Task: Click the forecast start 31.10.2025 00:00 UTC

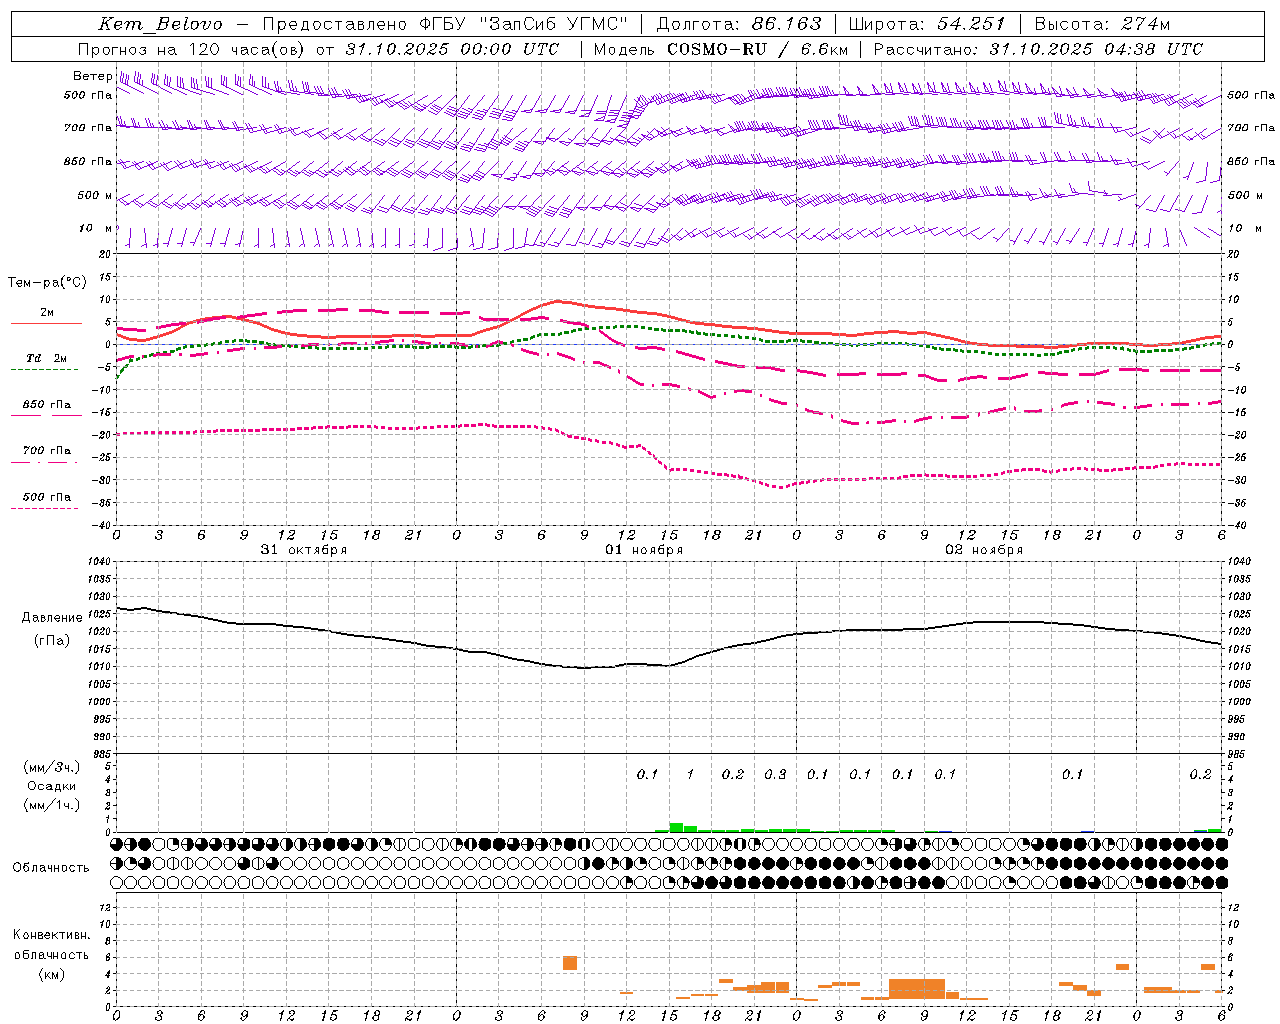Action: (x=452, y=49)
